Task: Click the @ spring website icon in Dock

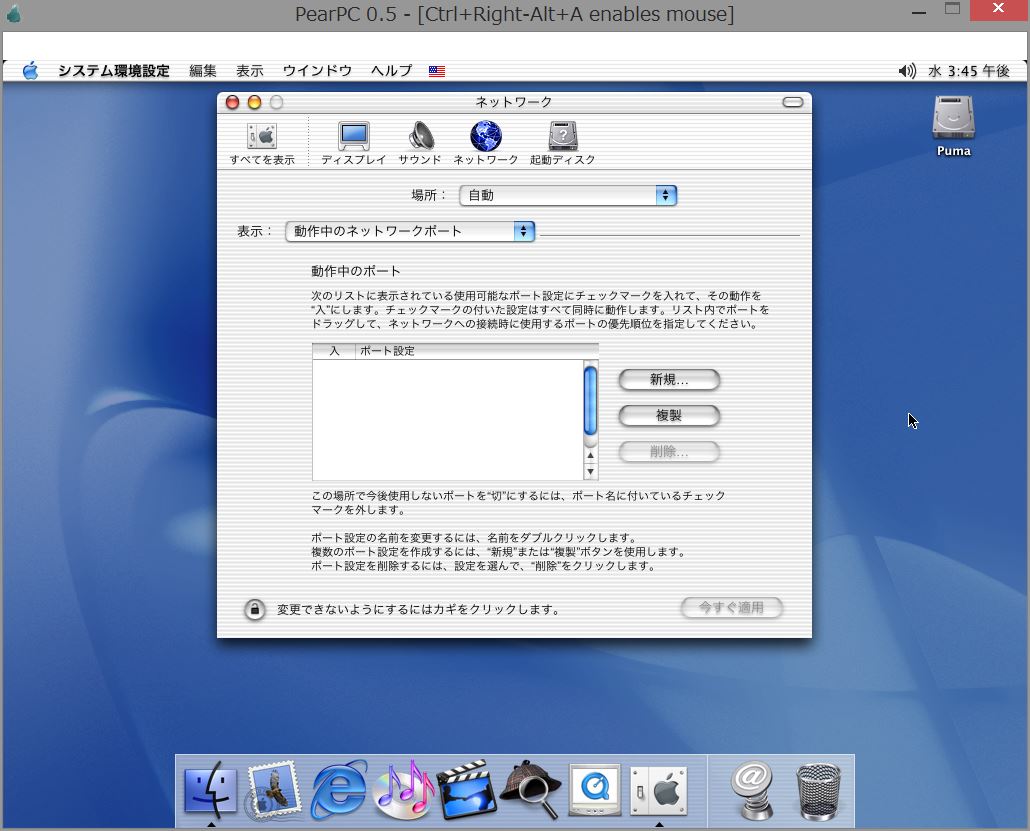Action: (752, 790)
